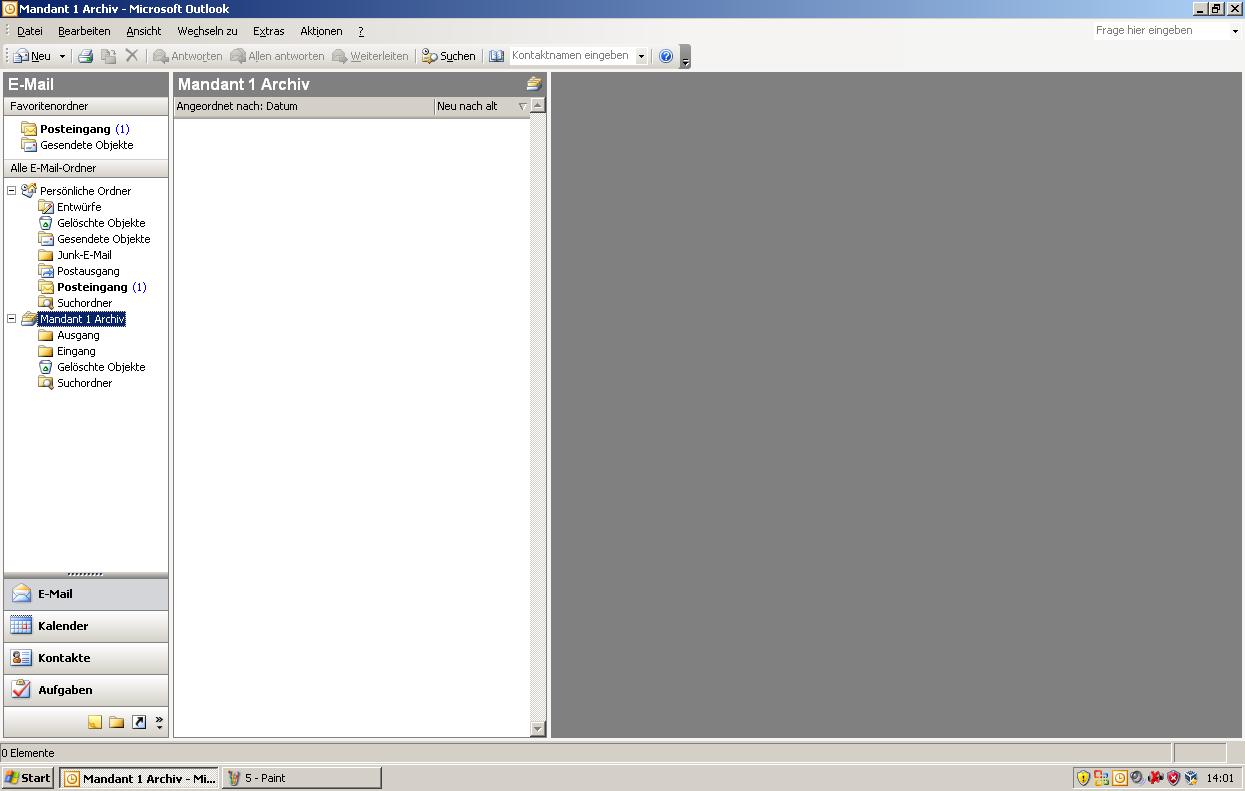Switch to the Aufgaben pane

click(x=86, y=690)
